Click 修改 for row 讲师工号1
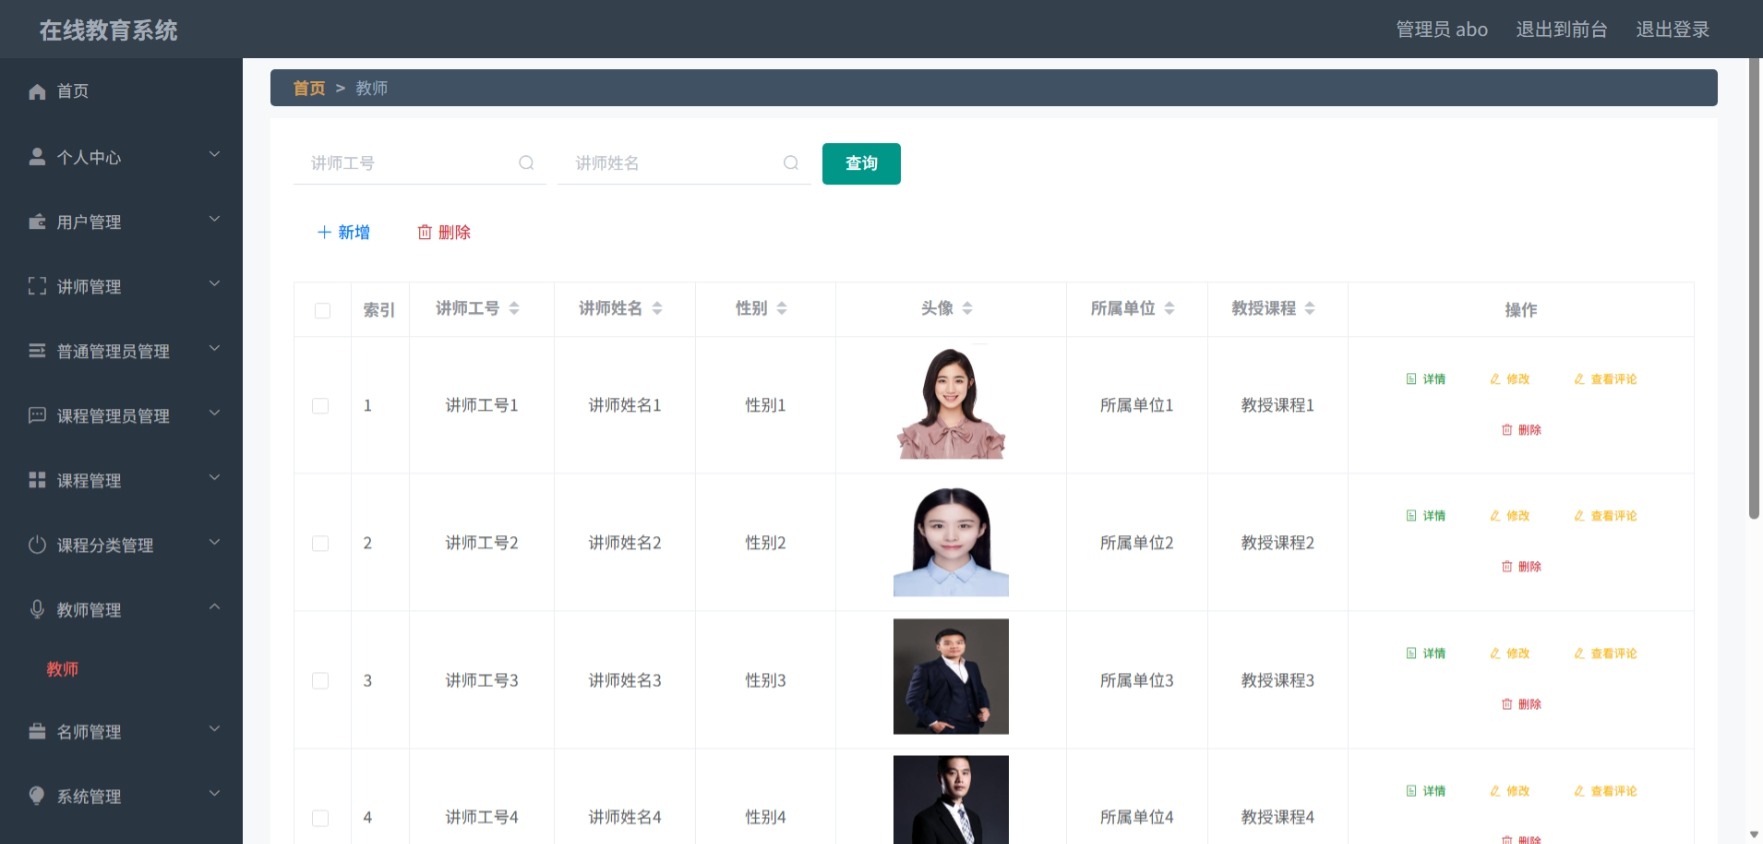 click(x=1509, y=379)
